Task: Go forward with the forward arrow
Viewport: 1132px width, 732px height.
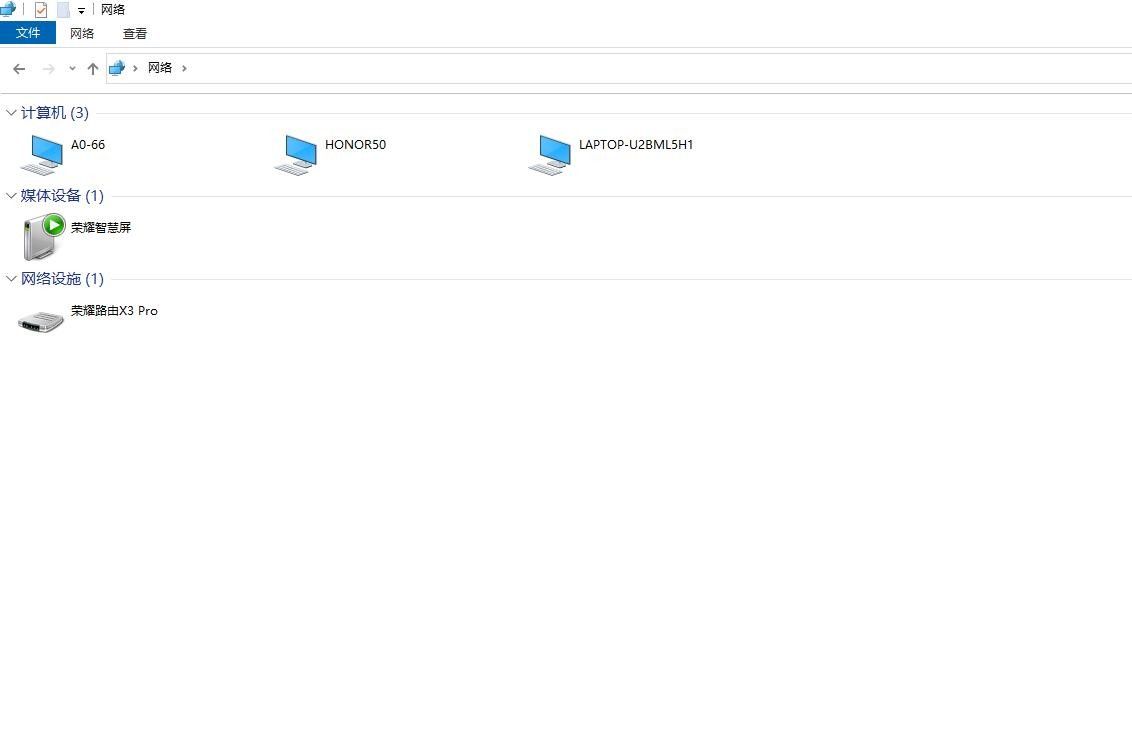Action: pos(48,69)
